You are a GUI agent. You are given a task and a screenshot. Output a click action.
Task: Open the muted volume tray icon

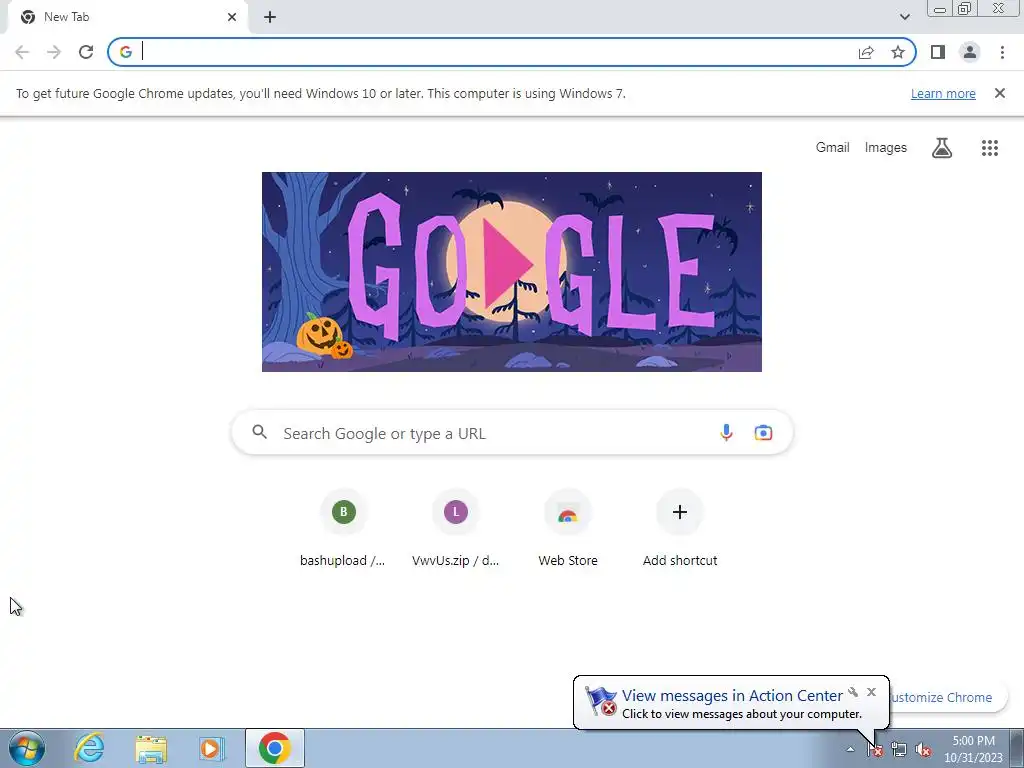click(922, 750)
